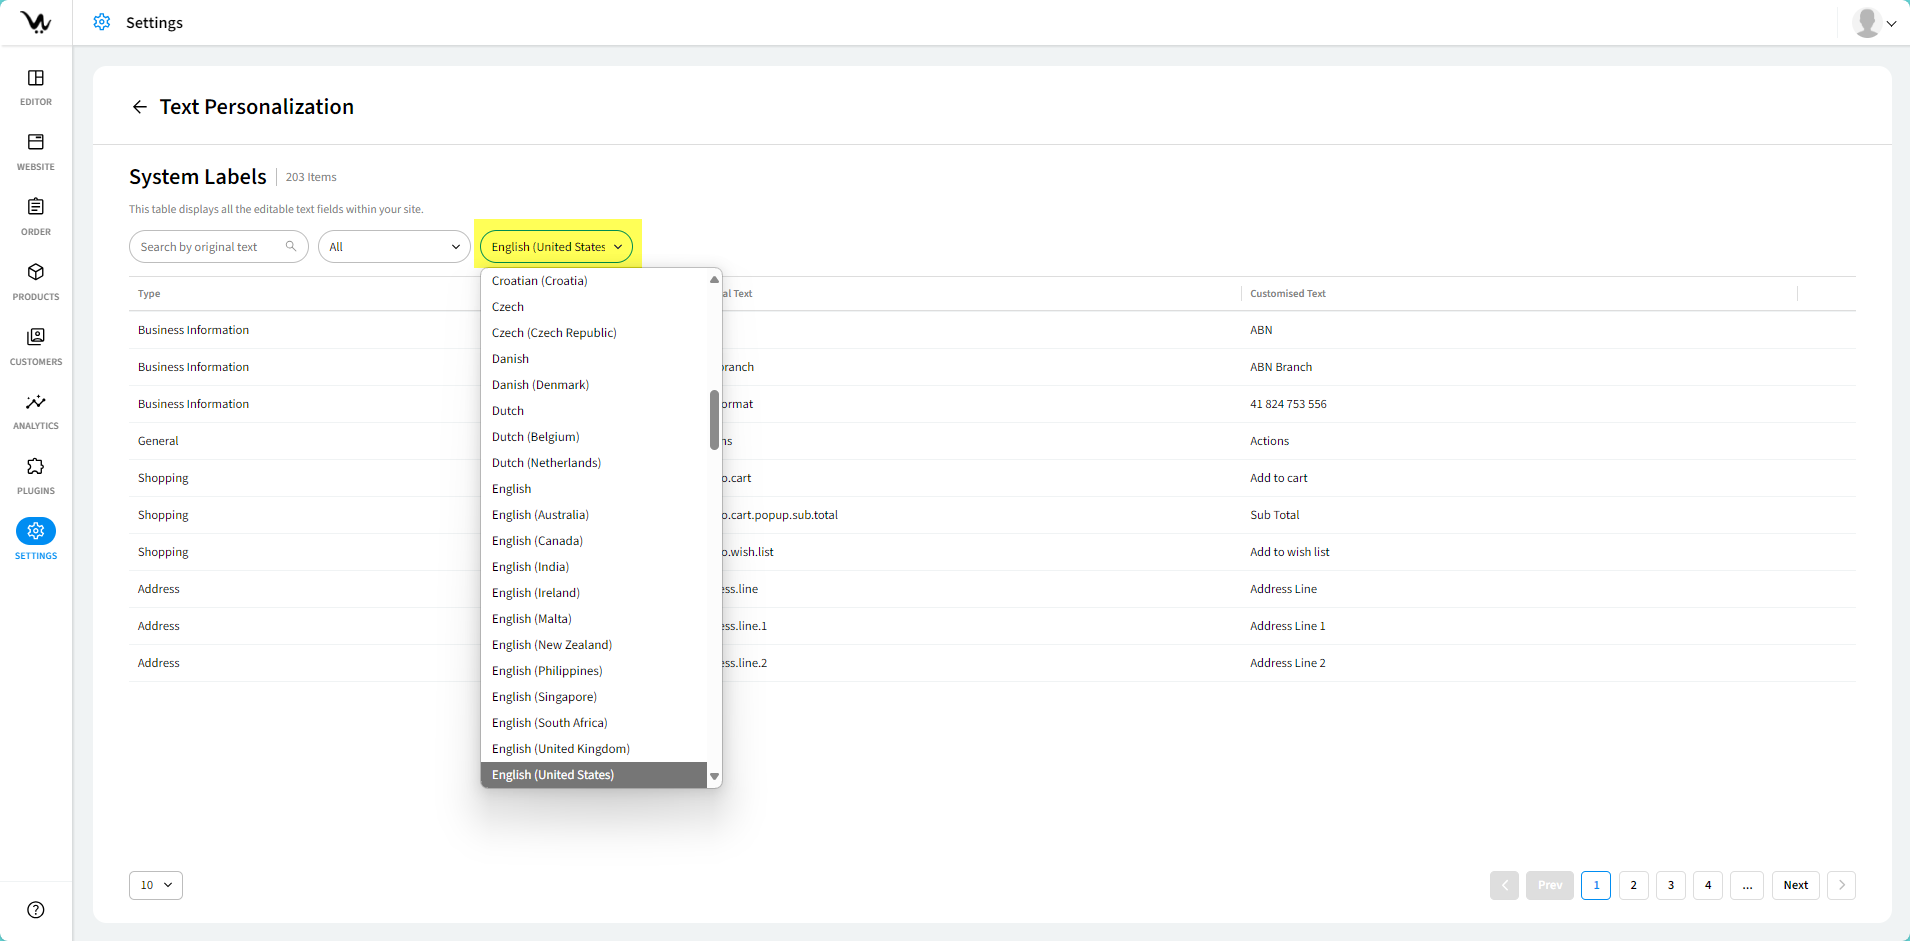Viewport: 1910px width, 941px height.
Task: Click the language list scrollbar down arrow
Action: [714, 776]
